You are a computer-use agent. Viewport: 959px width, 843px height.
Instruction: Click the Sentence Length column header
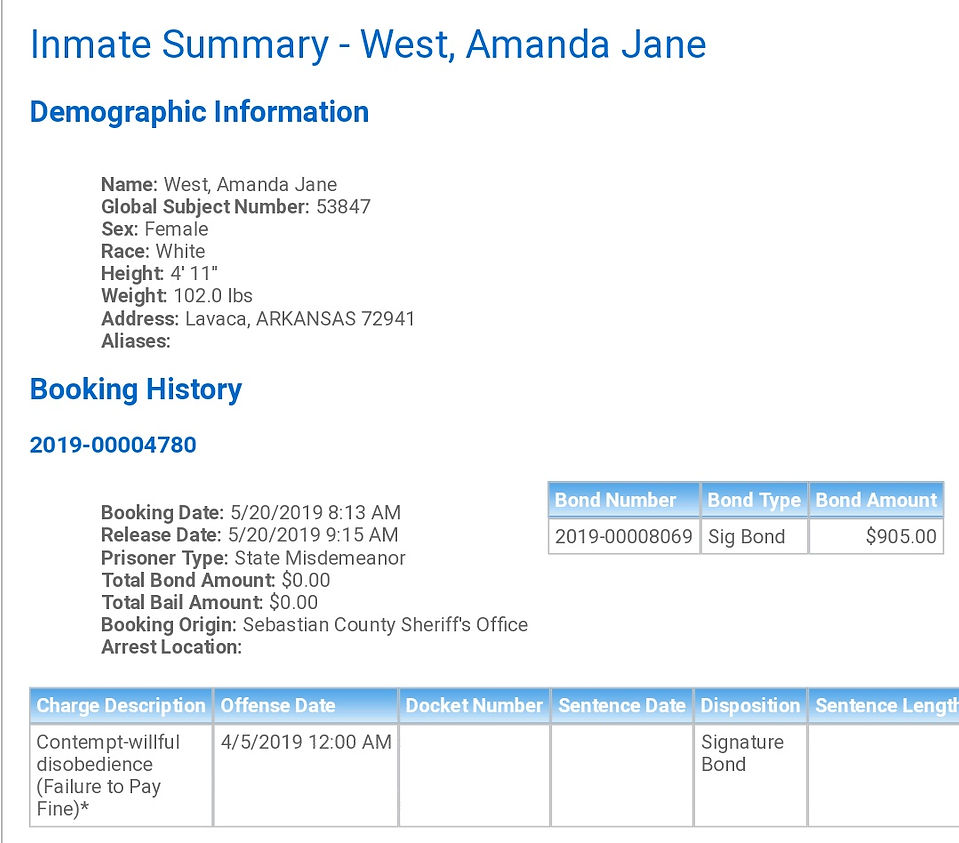point(884,705)
